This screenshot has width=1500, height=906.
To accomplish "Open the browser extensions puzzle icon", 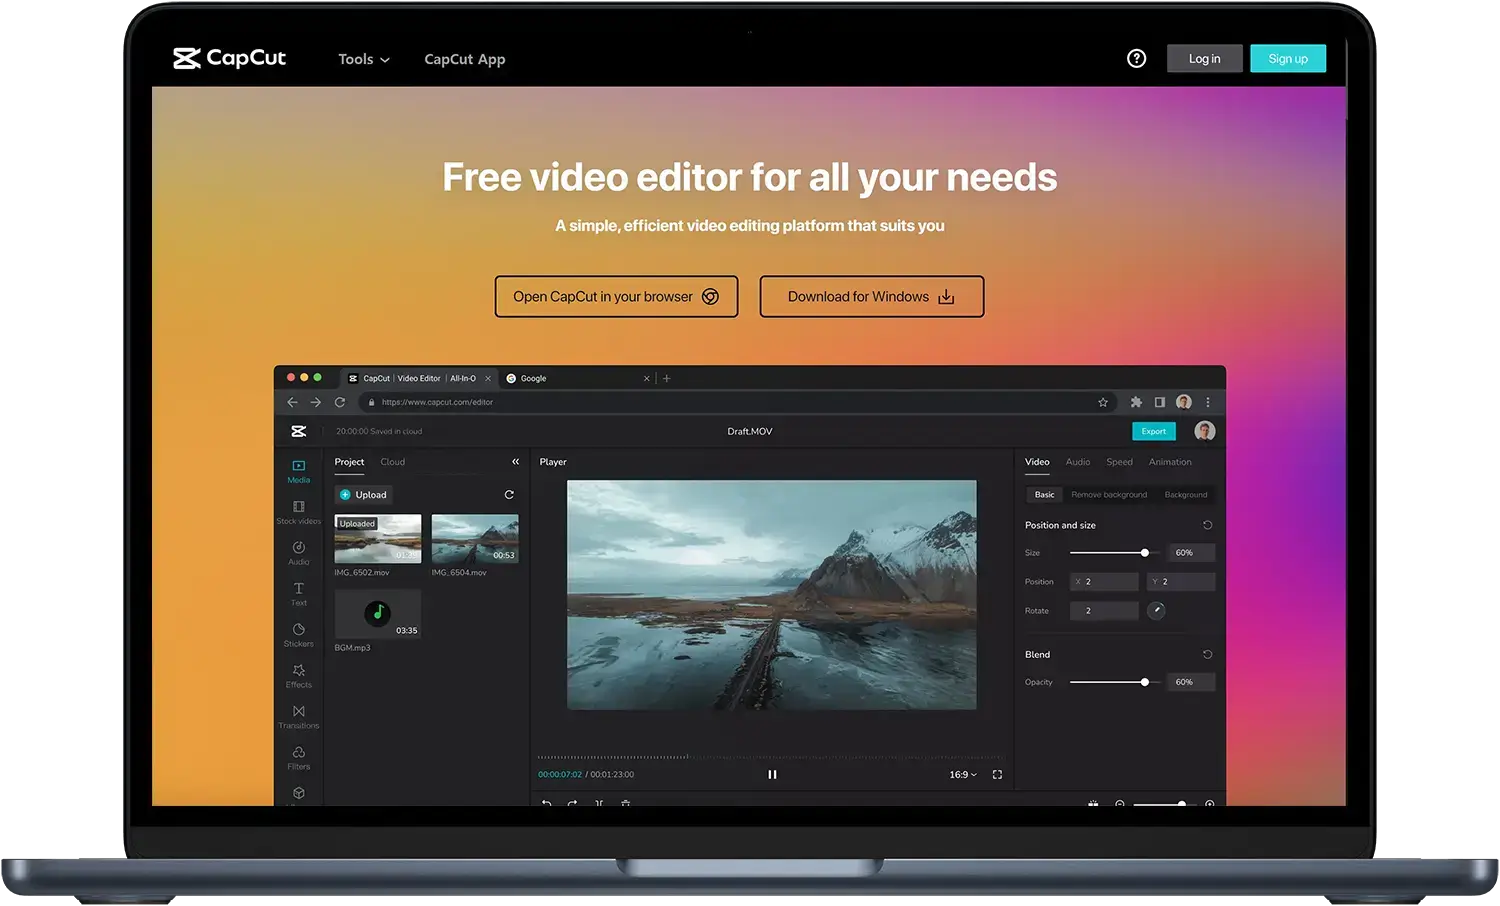I will click(x=1136, y=402).
